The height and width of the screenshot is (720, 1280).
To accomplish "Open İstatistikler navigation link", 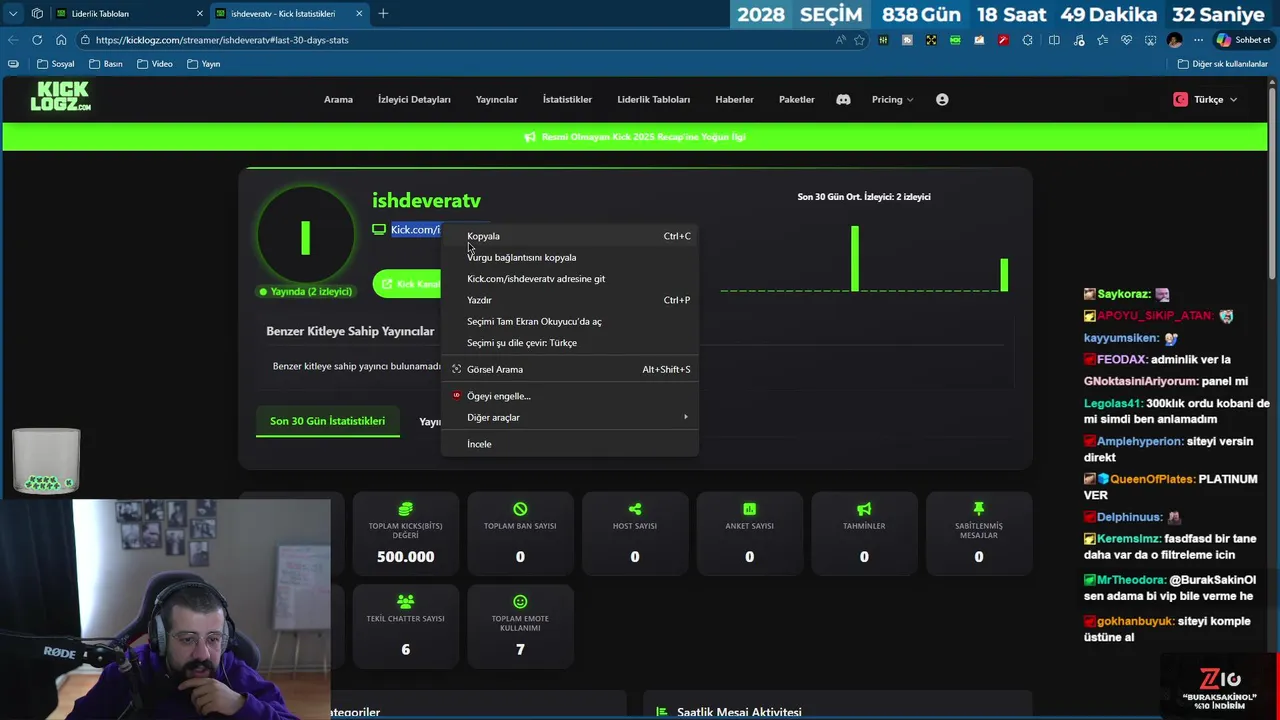I will point(567,100).
